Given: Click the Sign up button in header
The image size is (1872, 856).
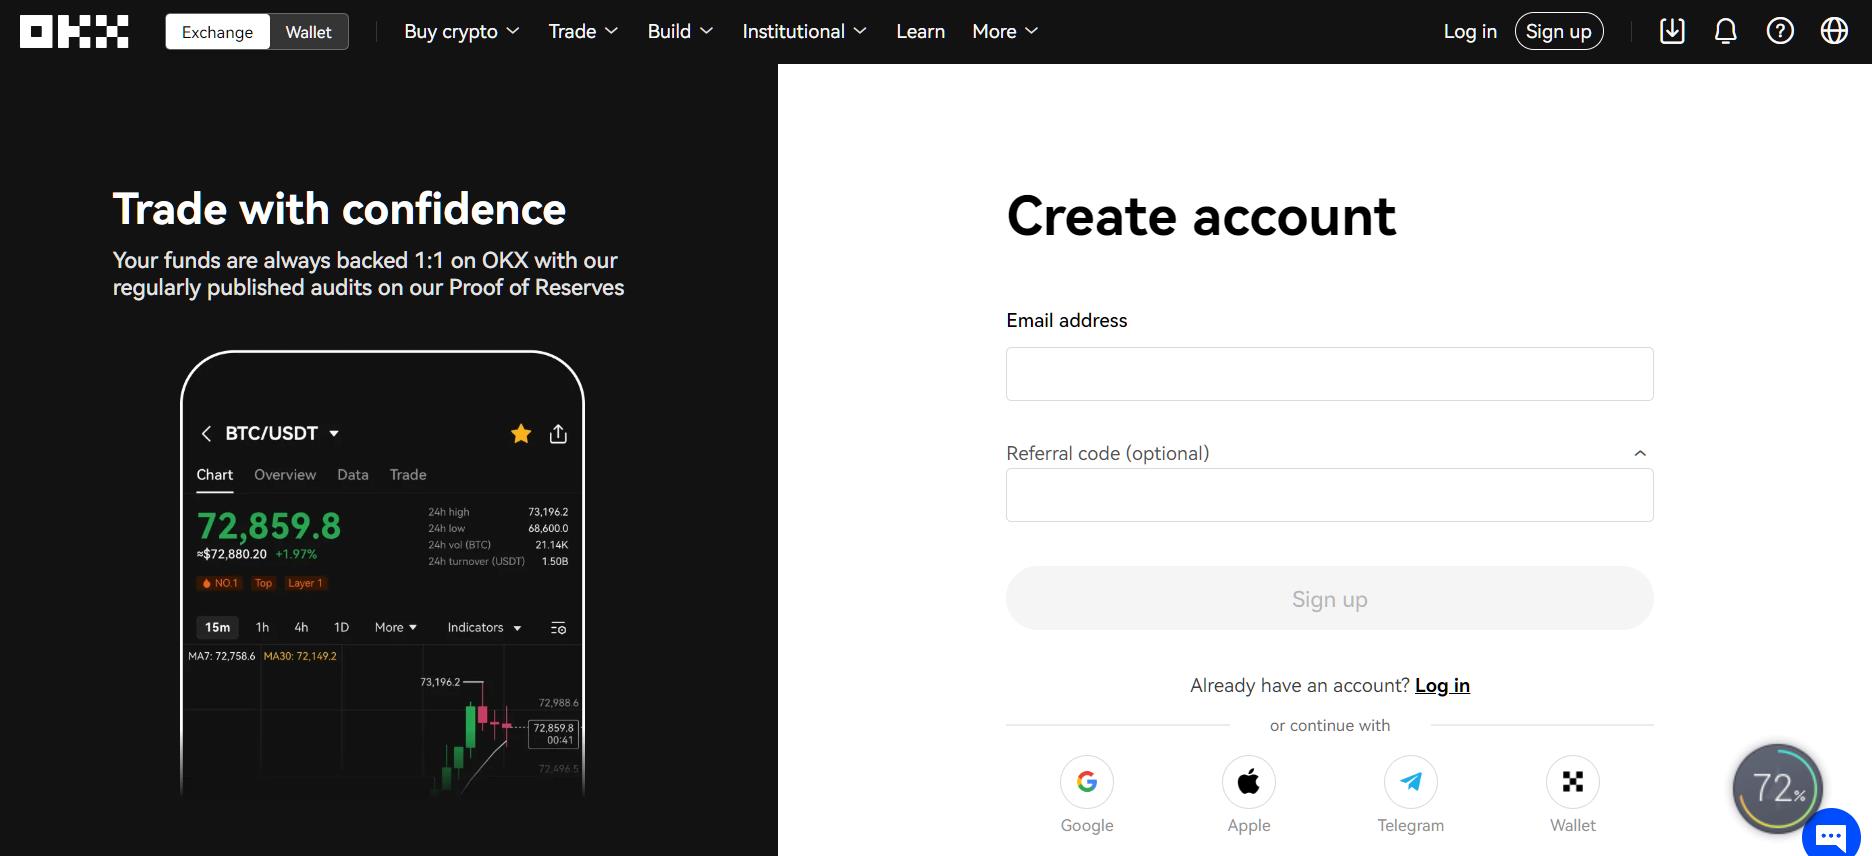Looking at the screenshot, I should 1558,31.
